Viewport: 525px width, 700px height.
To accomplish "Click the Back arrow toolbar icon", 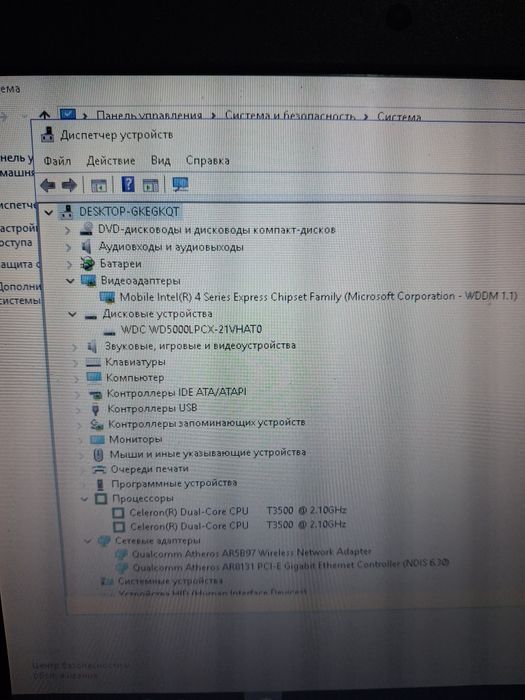I will (x=48, y=185).
